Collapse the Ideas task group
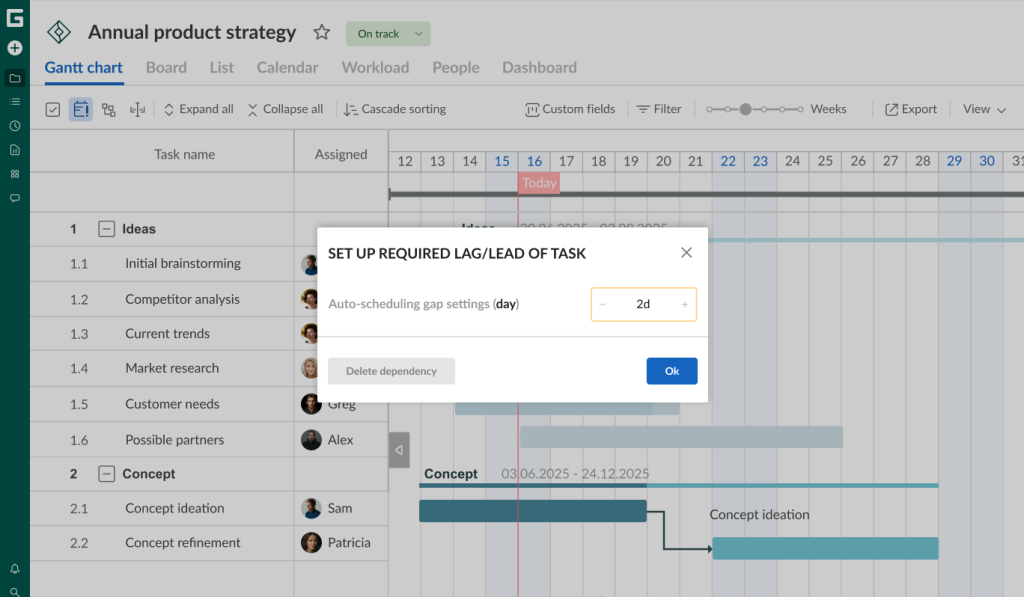The width and height of the screenshot is (1024, 597). pyautogui.click(x=106, y=228)
